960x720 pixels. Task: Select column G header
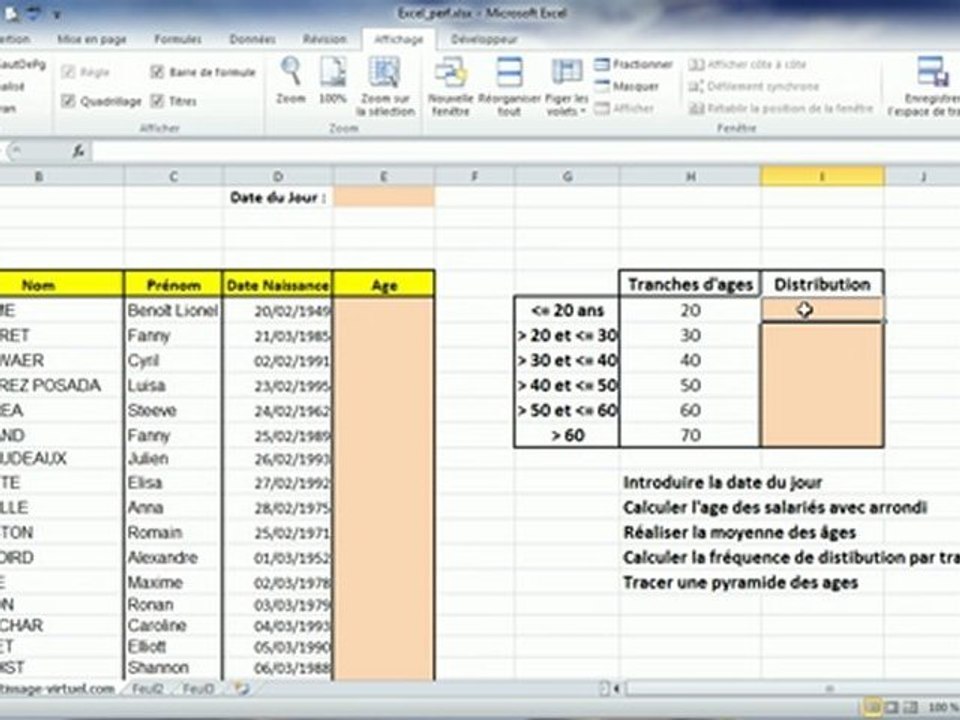[567, 176]
